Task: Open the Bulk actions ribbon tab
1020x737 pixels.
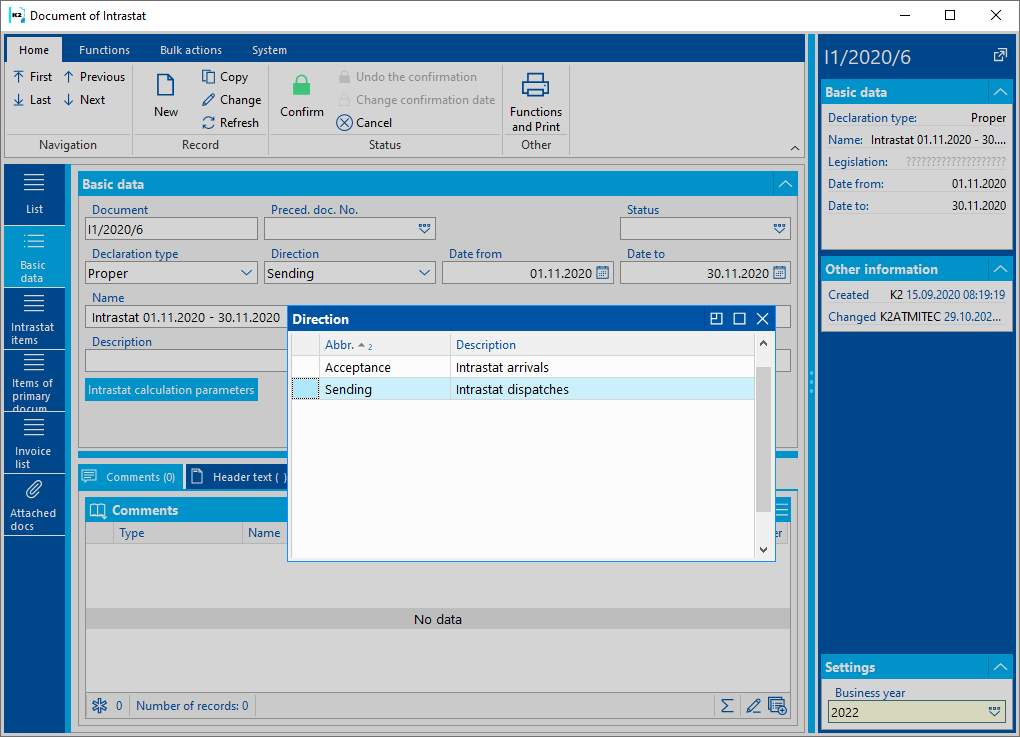Action: 191,50
